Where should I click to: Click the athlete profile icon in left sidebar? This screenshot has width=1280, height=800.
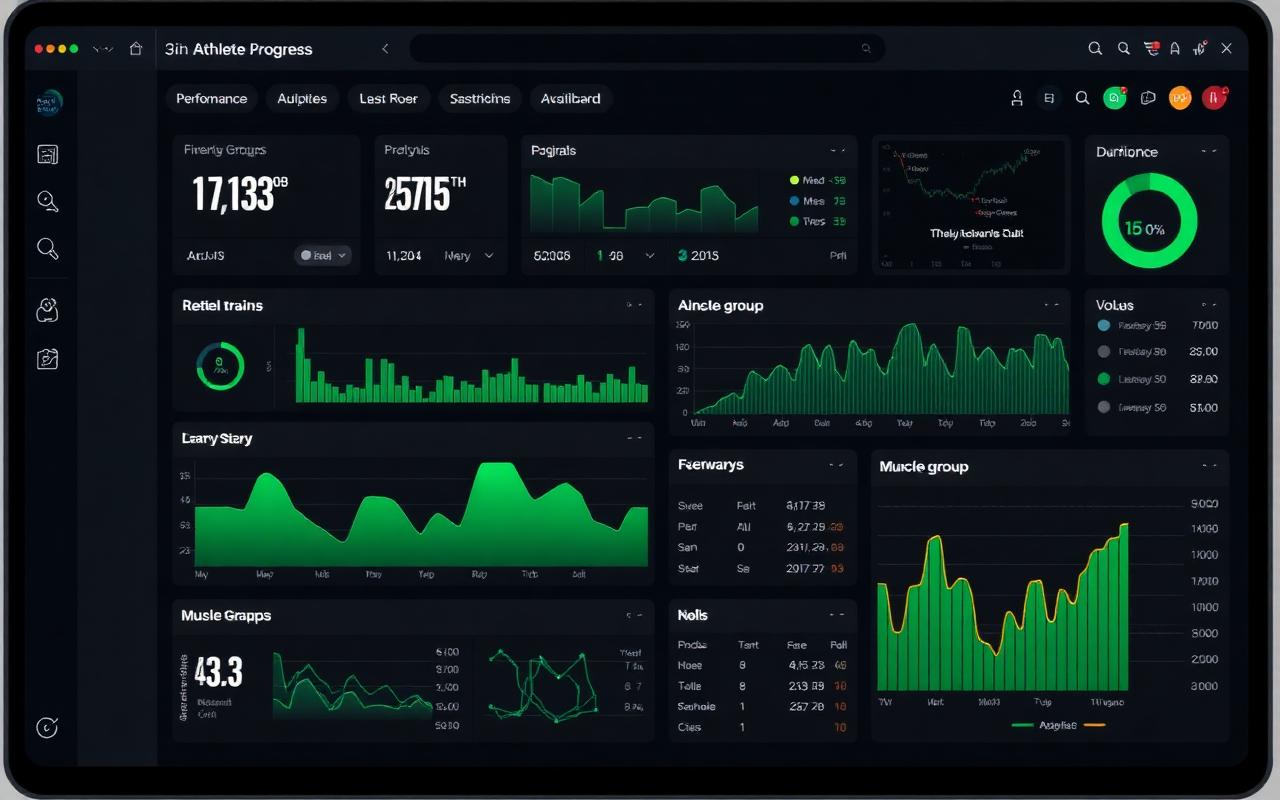tap(47, 310)
